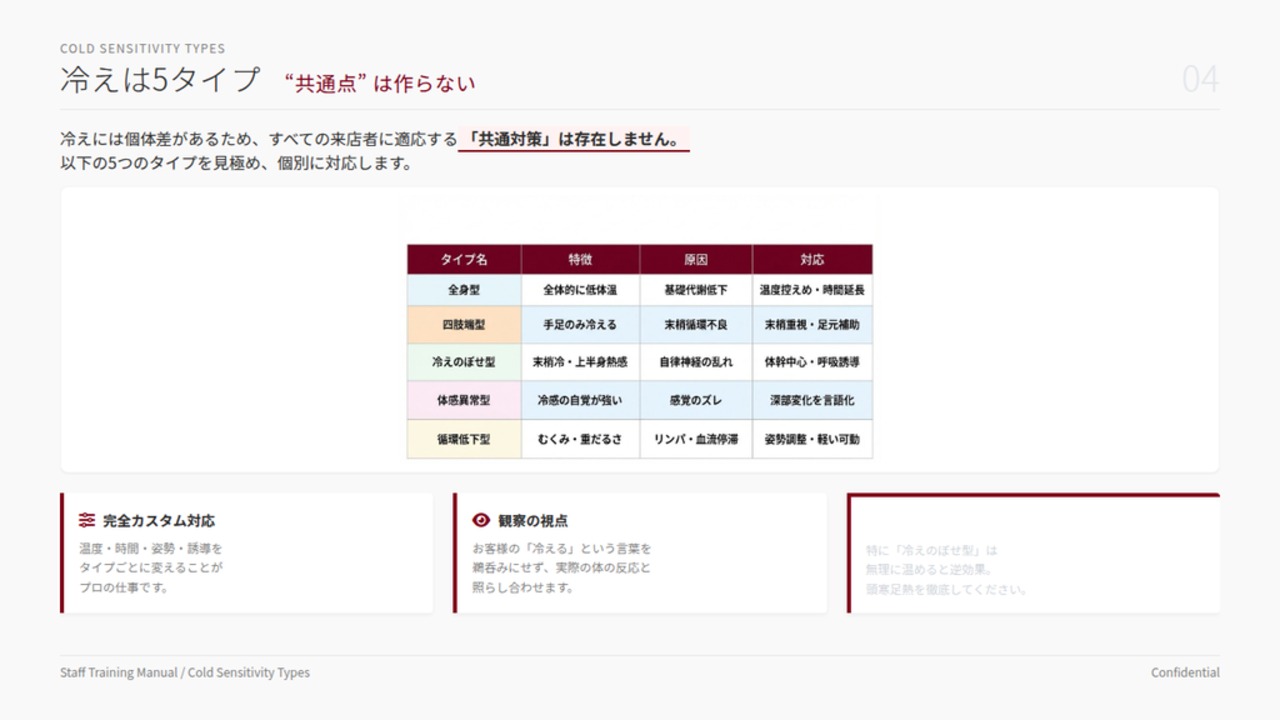Select the タイプ名 table header
The width and height of the screenshot is (1280, 720).
click(x=464, y=259)
